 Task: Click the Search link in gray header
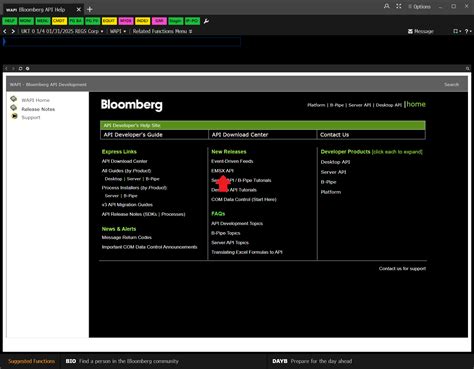click(451, 85)
